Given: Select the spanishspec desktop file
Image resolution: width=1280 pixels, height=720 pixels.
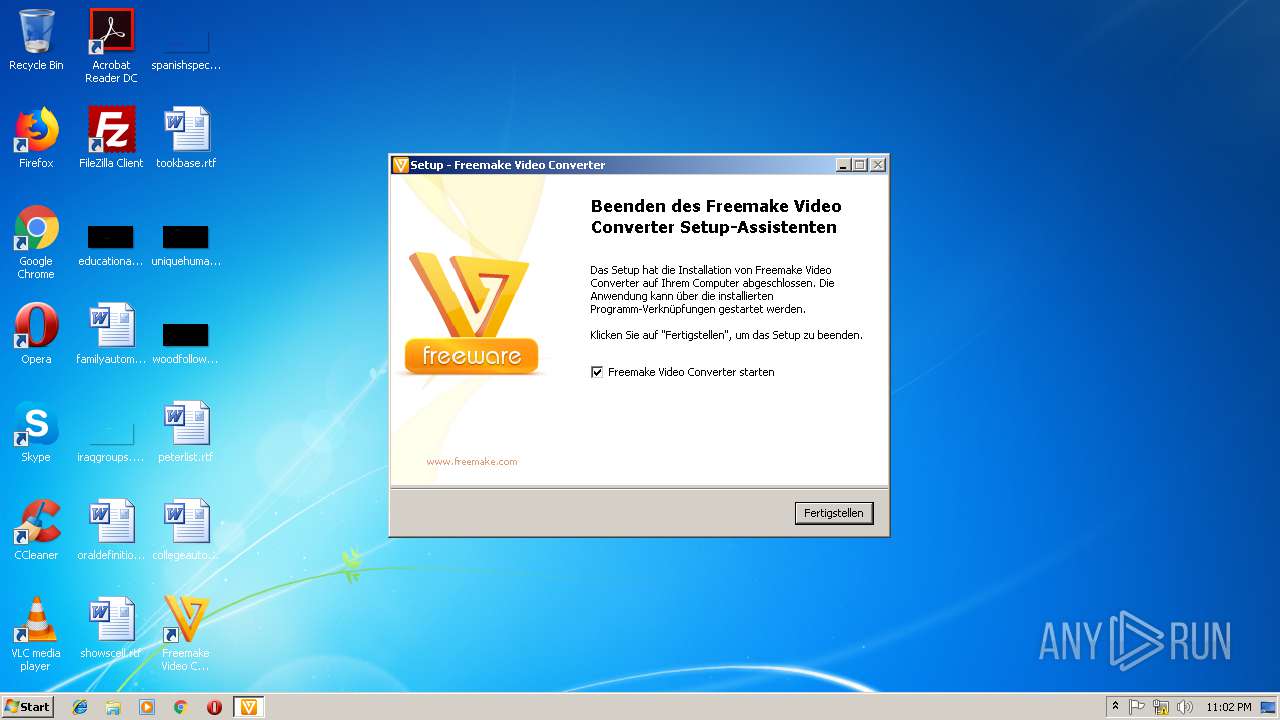Looking at the screenshot, I should click(186, 47).
